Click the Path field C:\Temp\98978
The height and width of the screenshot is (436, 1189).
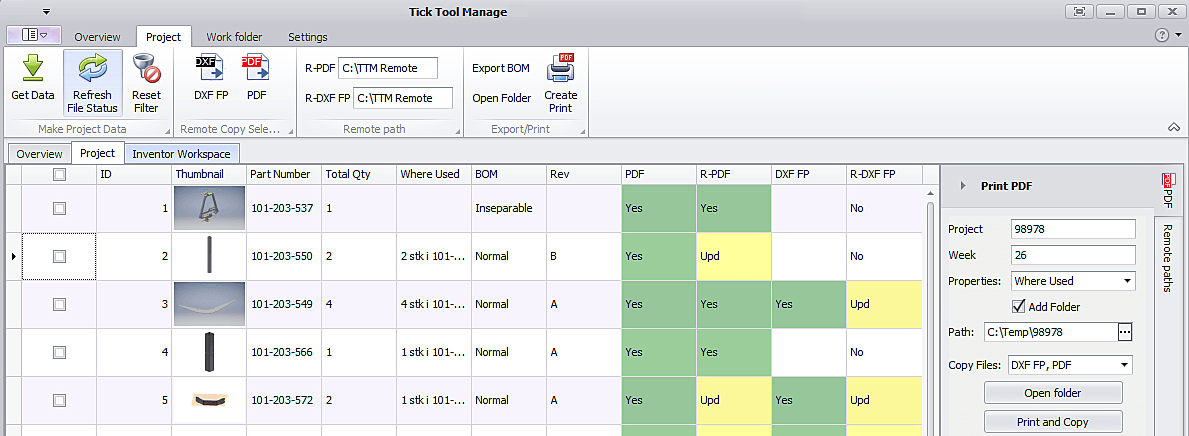coord(1050,331)
